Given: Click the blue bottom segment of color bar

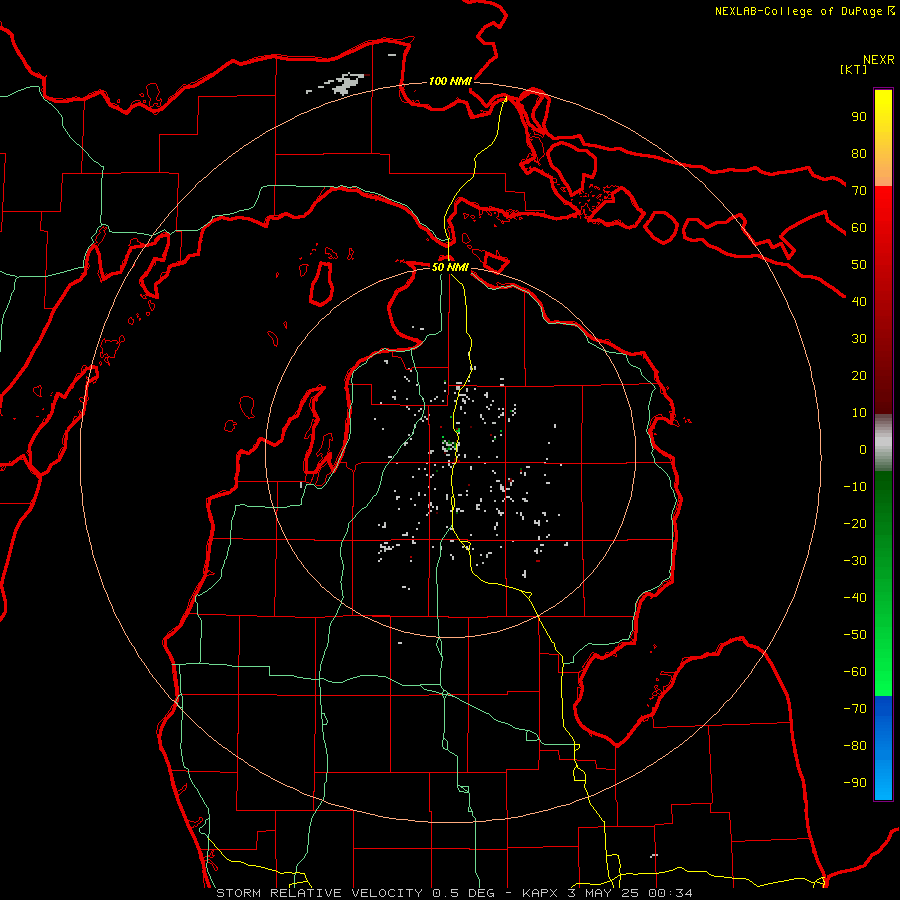Looking at the screenshot, I should (x=883, y=748).
